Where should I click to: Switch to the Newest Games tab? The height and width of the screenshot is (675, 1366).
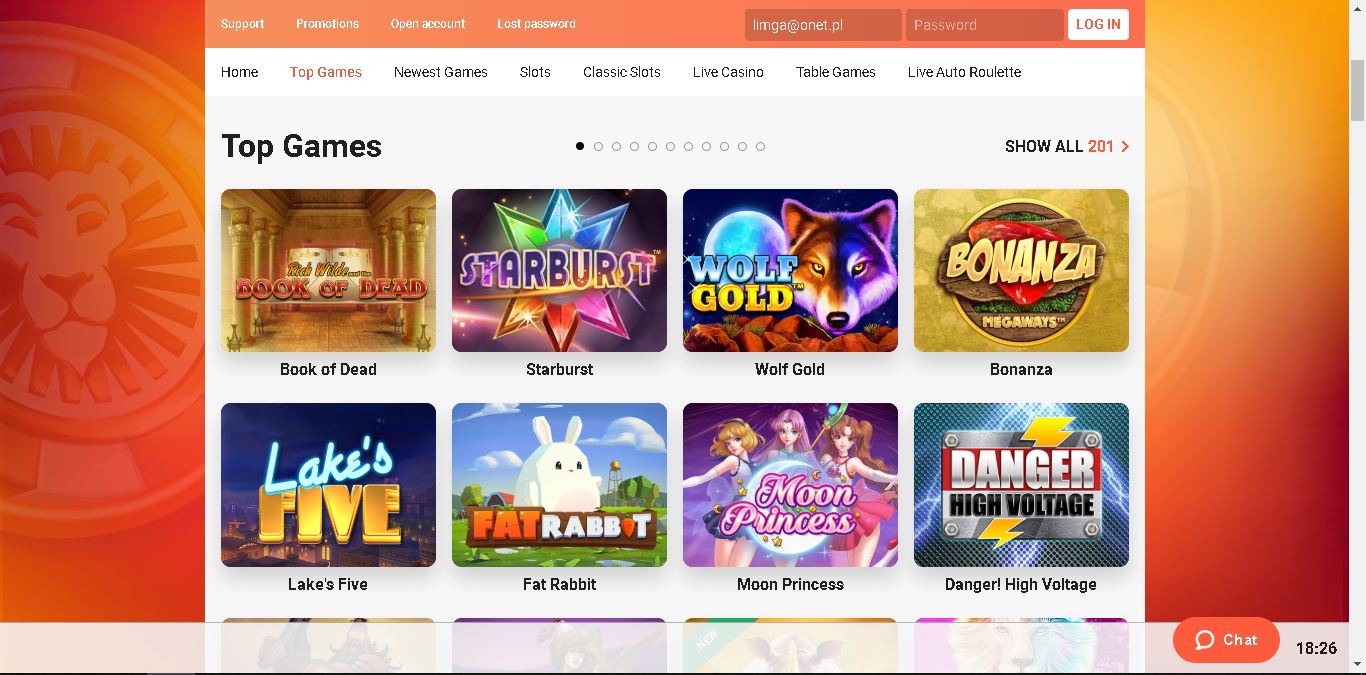click(x=441, y=72)
